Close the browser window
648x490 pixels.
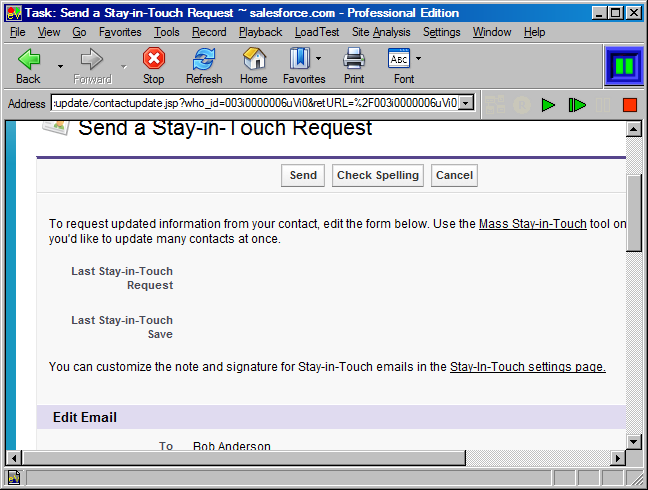634,13
